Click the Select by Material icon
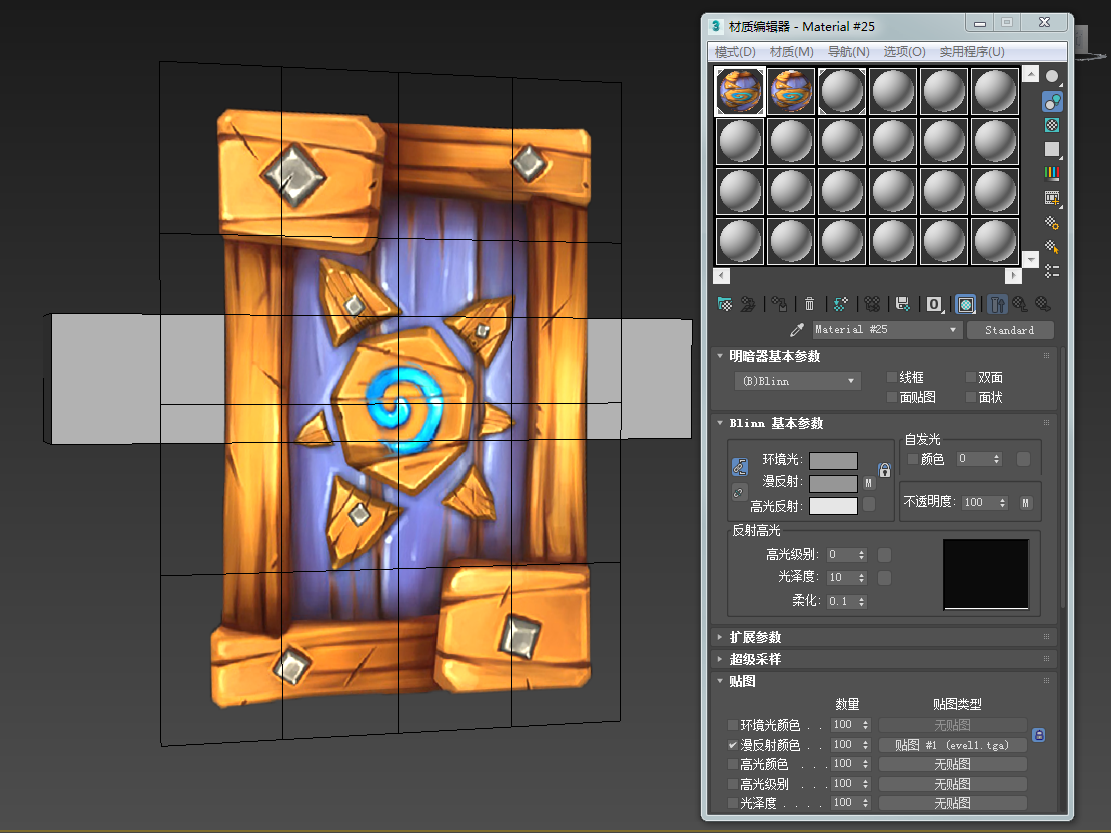 1052,246
